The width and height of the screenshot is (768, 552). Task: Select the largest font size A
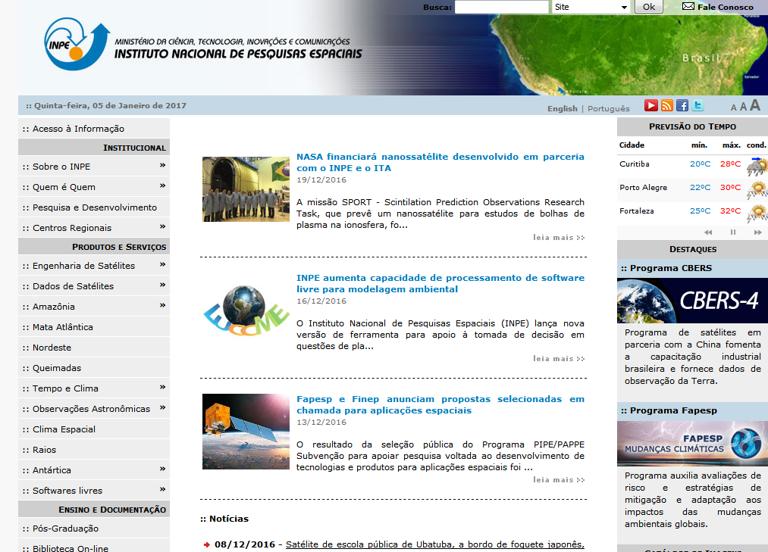[756, 106]
